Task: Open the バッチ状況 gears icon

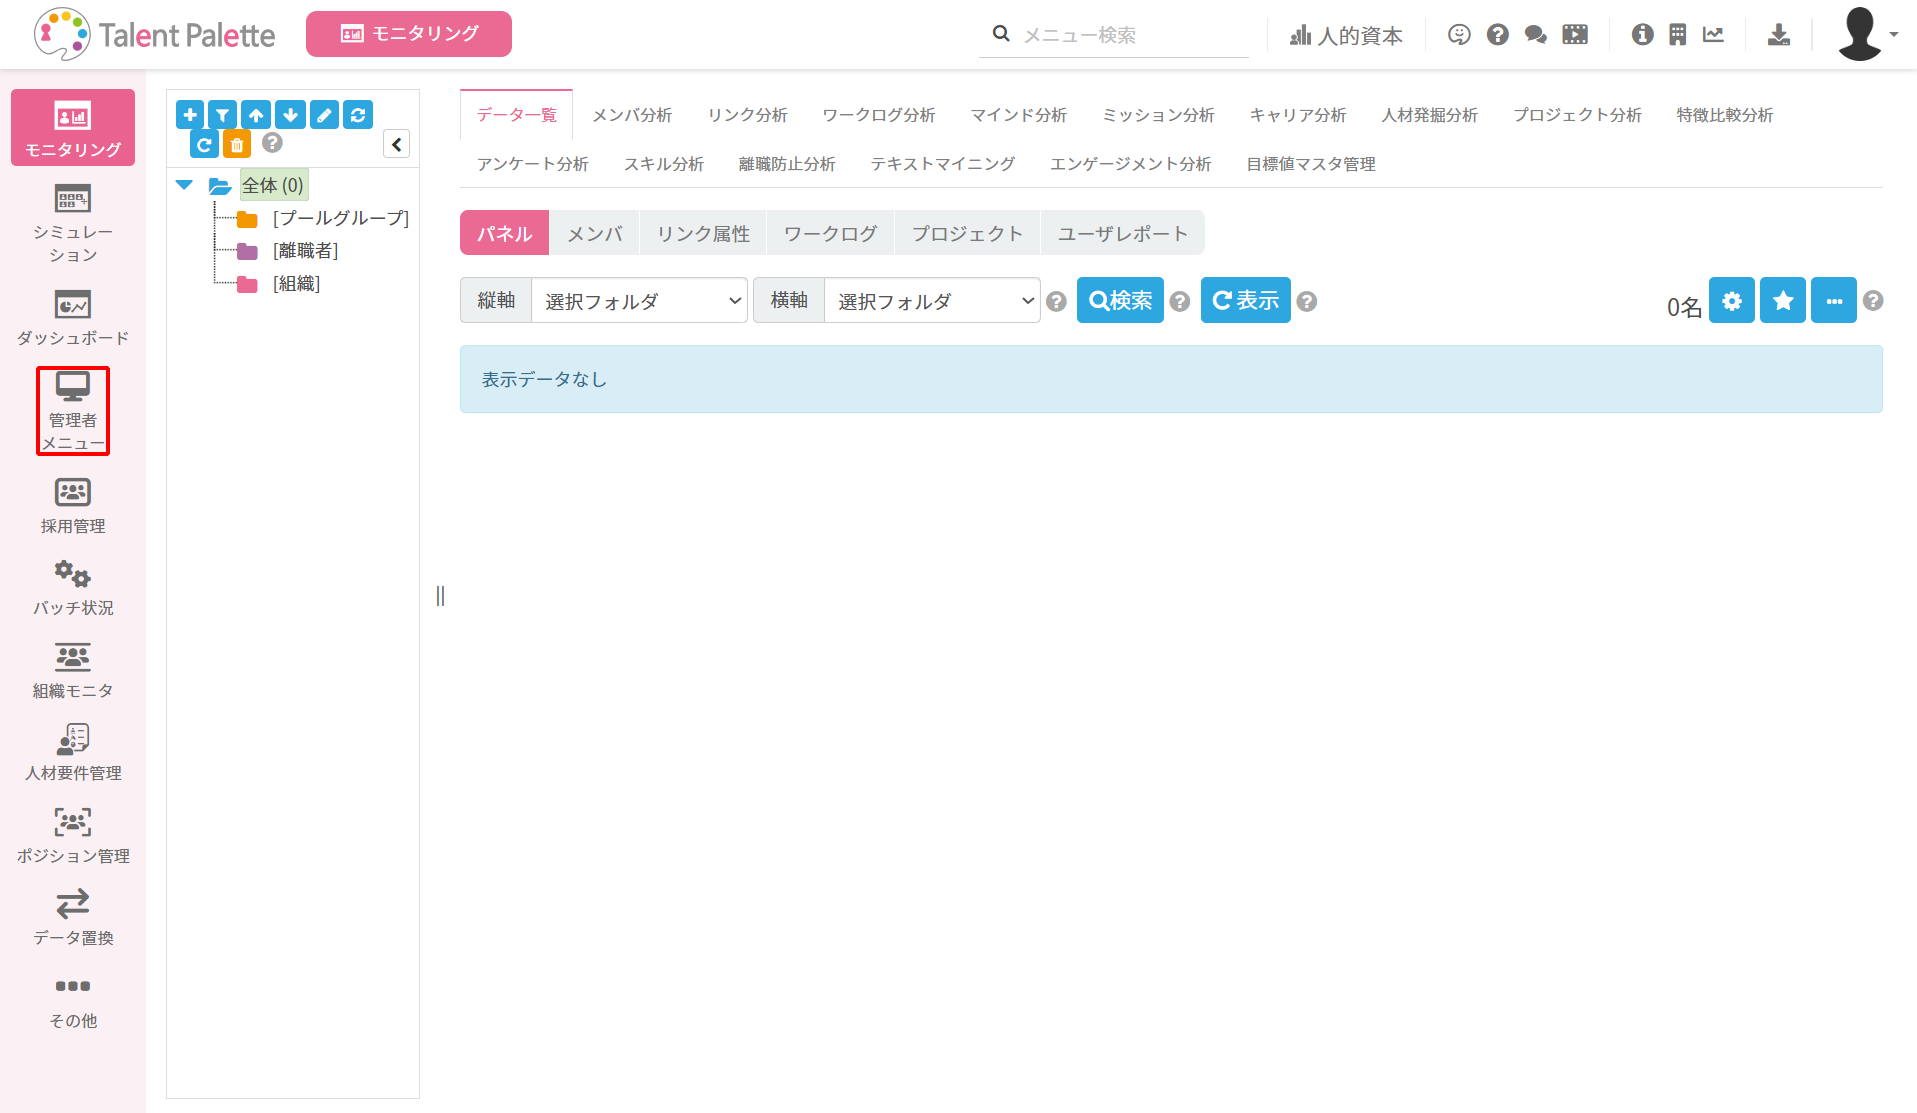Action: tap(73, 587)
